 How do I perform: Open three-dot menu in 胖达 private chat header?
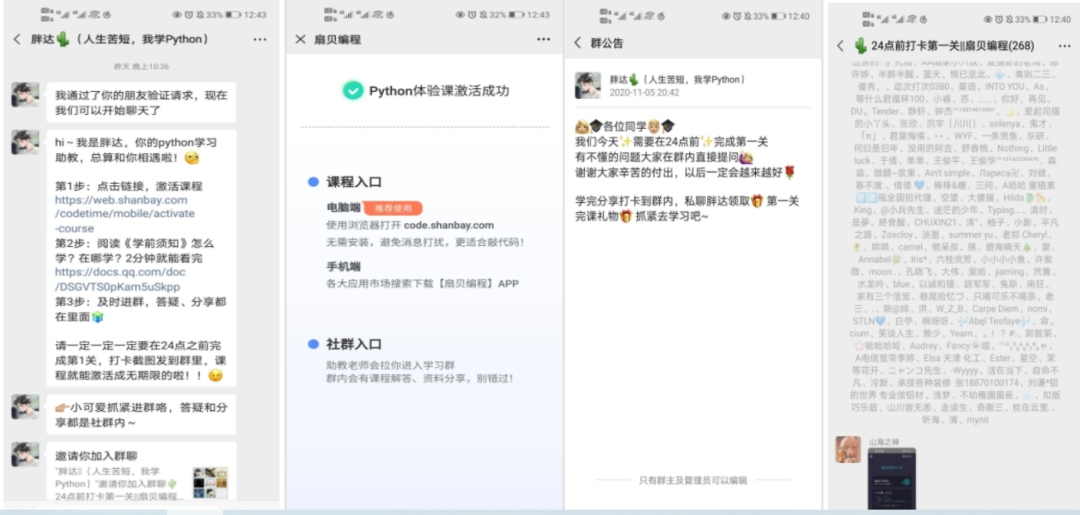(x=260, y=39)
